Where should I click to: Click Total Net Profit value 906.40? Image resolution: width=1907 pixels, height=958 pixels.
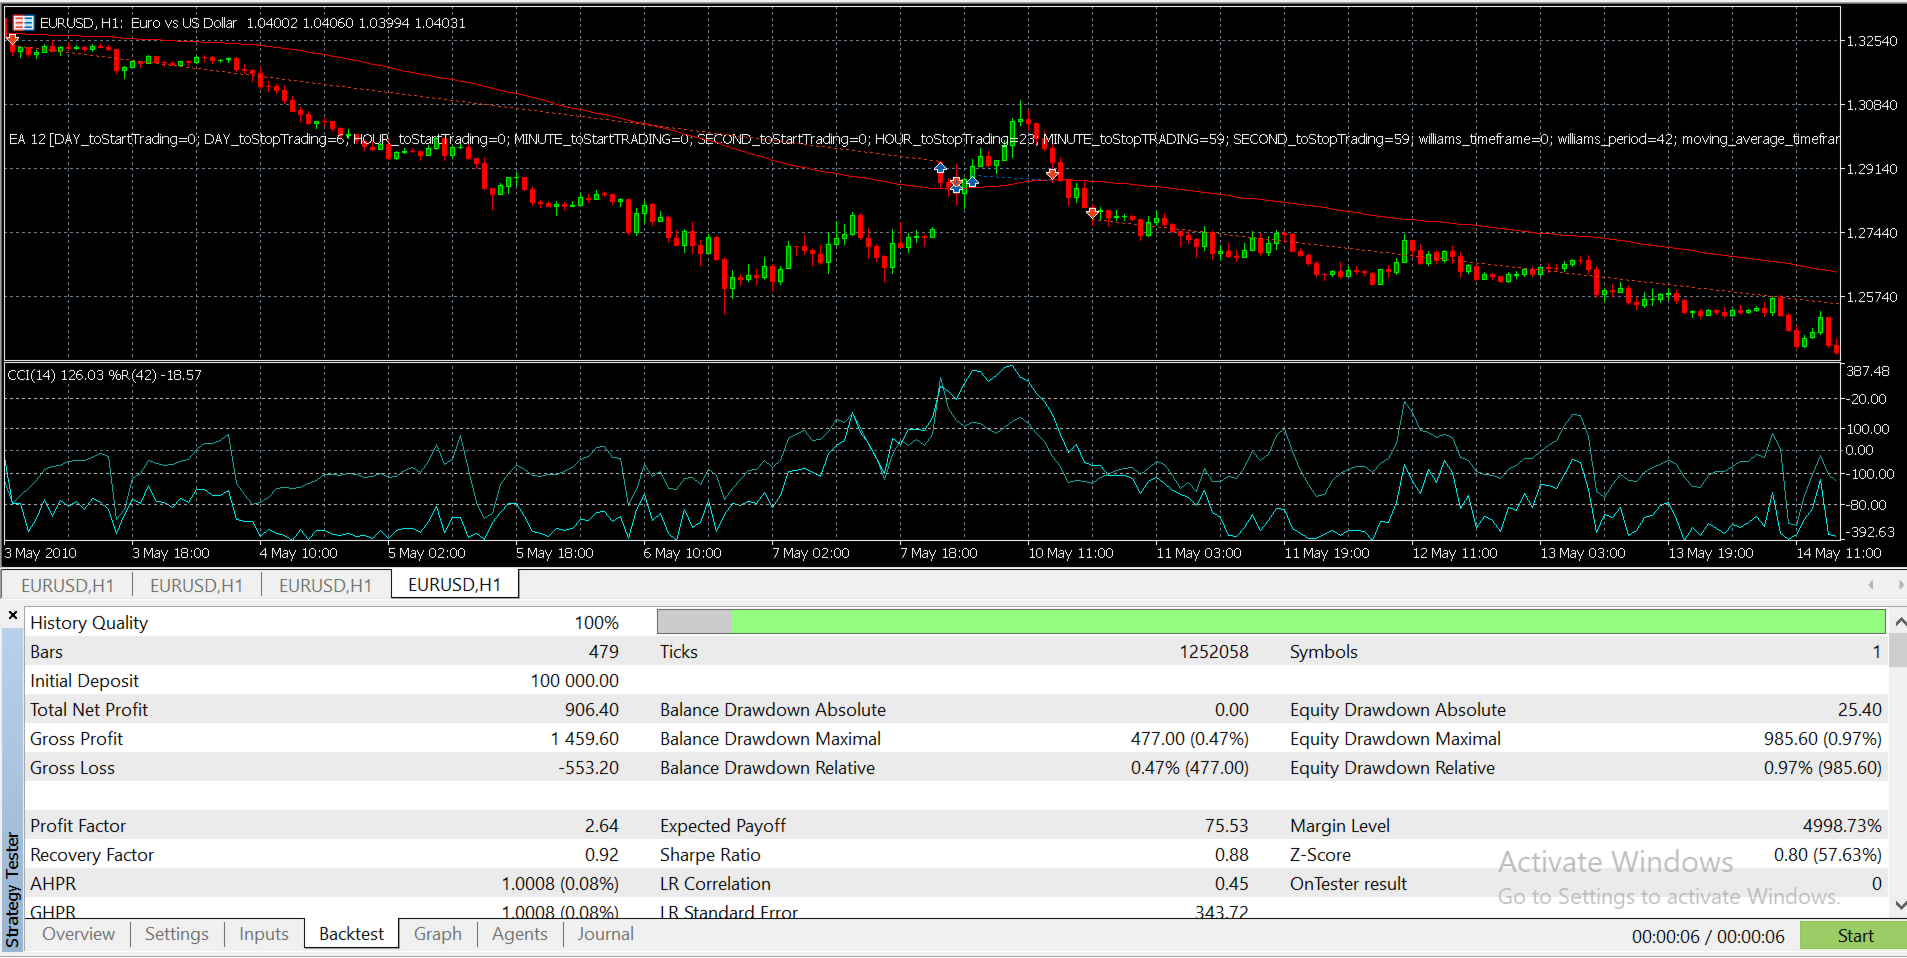click(x=592, y=710)
